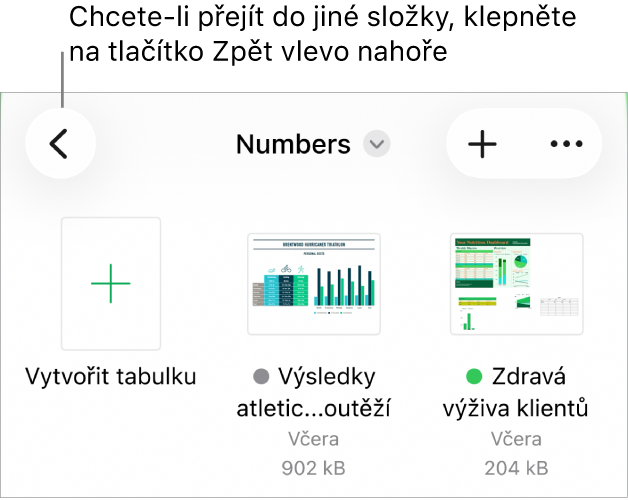
Task: Click the bar chart in triathlon thumbnail
Action: pos(344,288)
